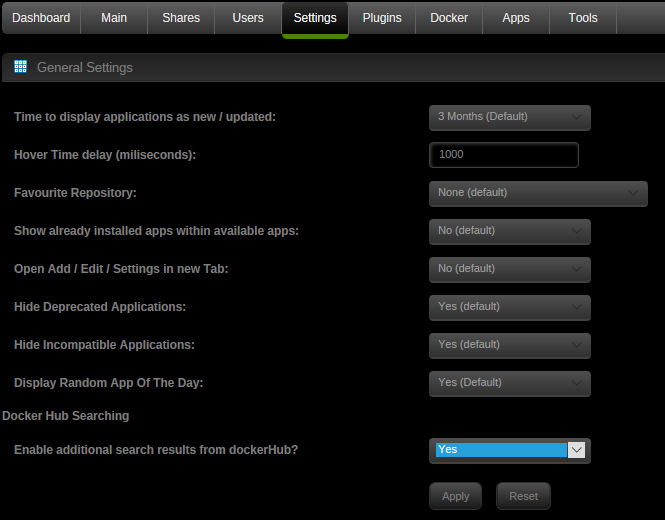Open Display Random App Of The Day dropdown
Image resolution: width=665 pixels, height=520 pixels.
click(x=510, y=383)
